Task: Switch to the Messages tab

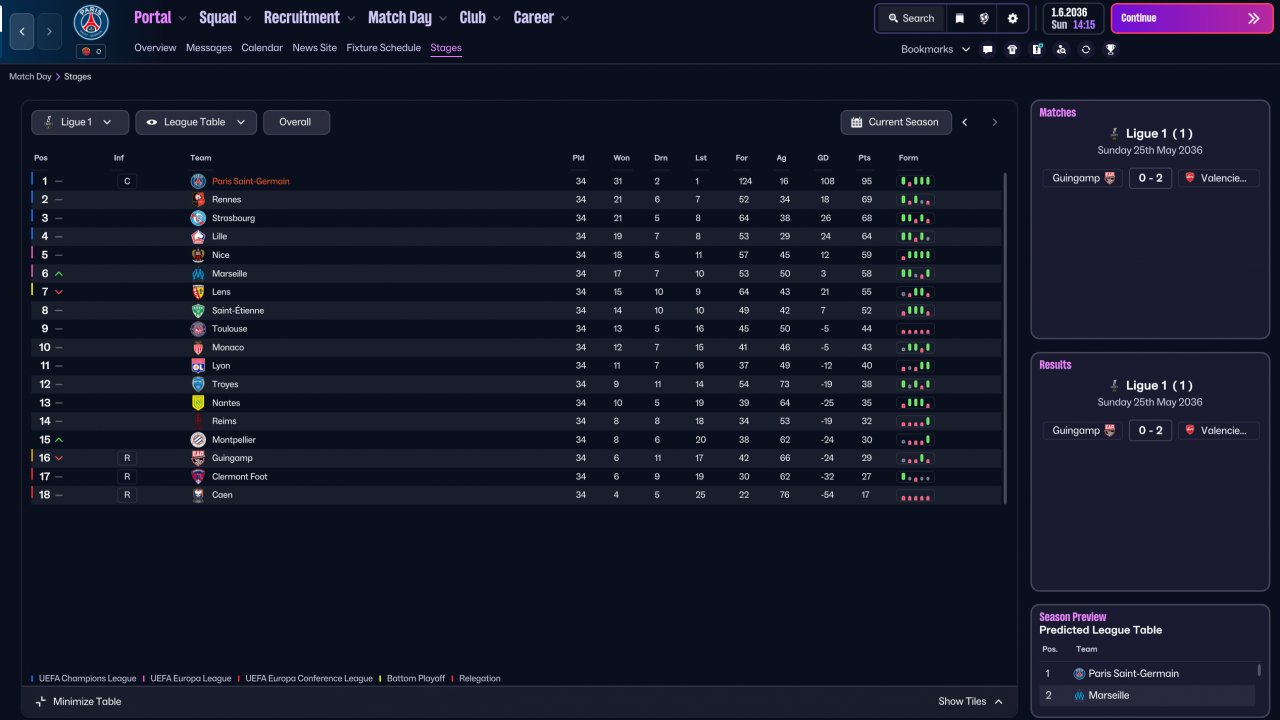Action: click(x=209, y=48)
